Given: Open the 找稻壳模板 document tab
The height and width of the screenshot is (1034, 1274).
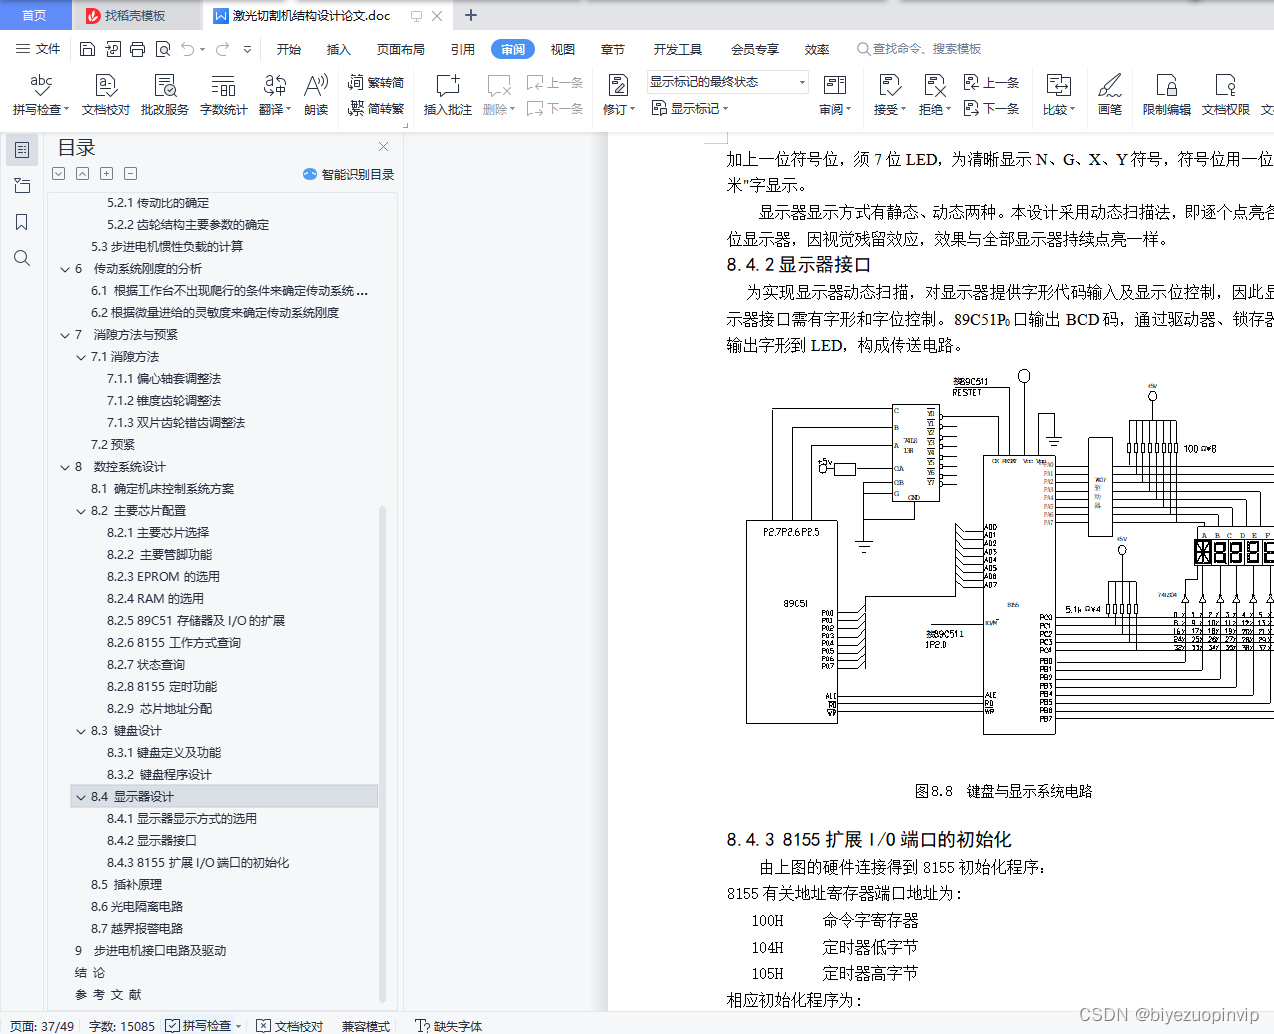Looking at the screenshot, I should click(135, 15).
